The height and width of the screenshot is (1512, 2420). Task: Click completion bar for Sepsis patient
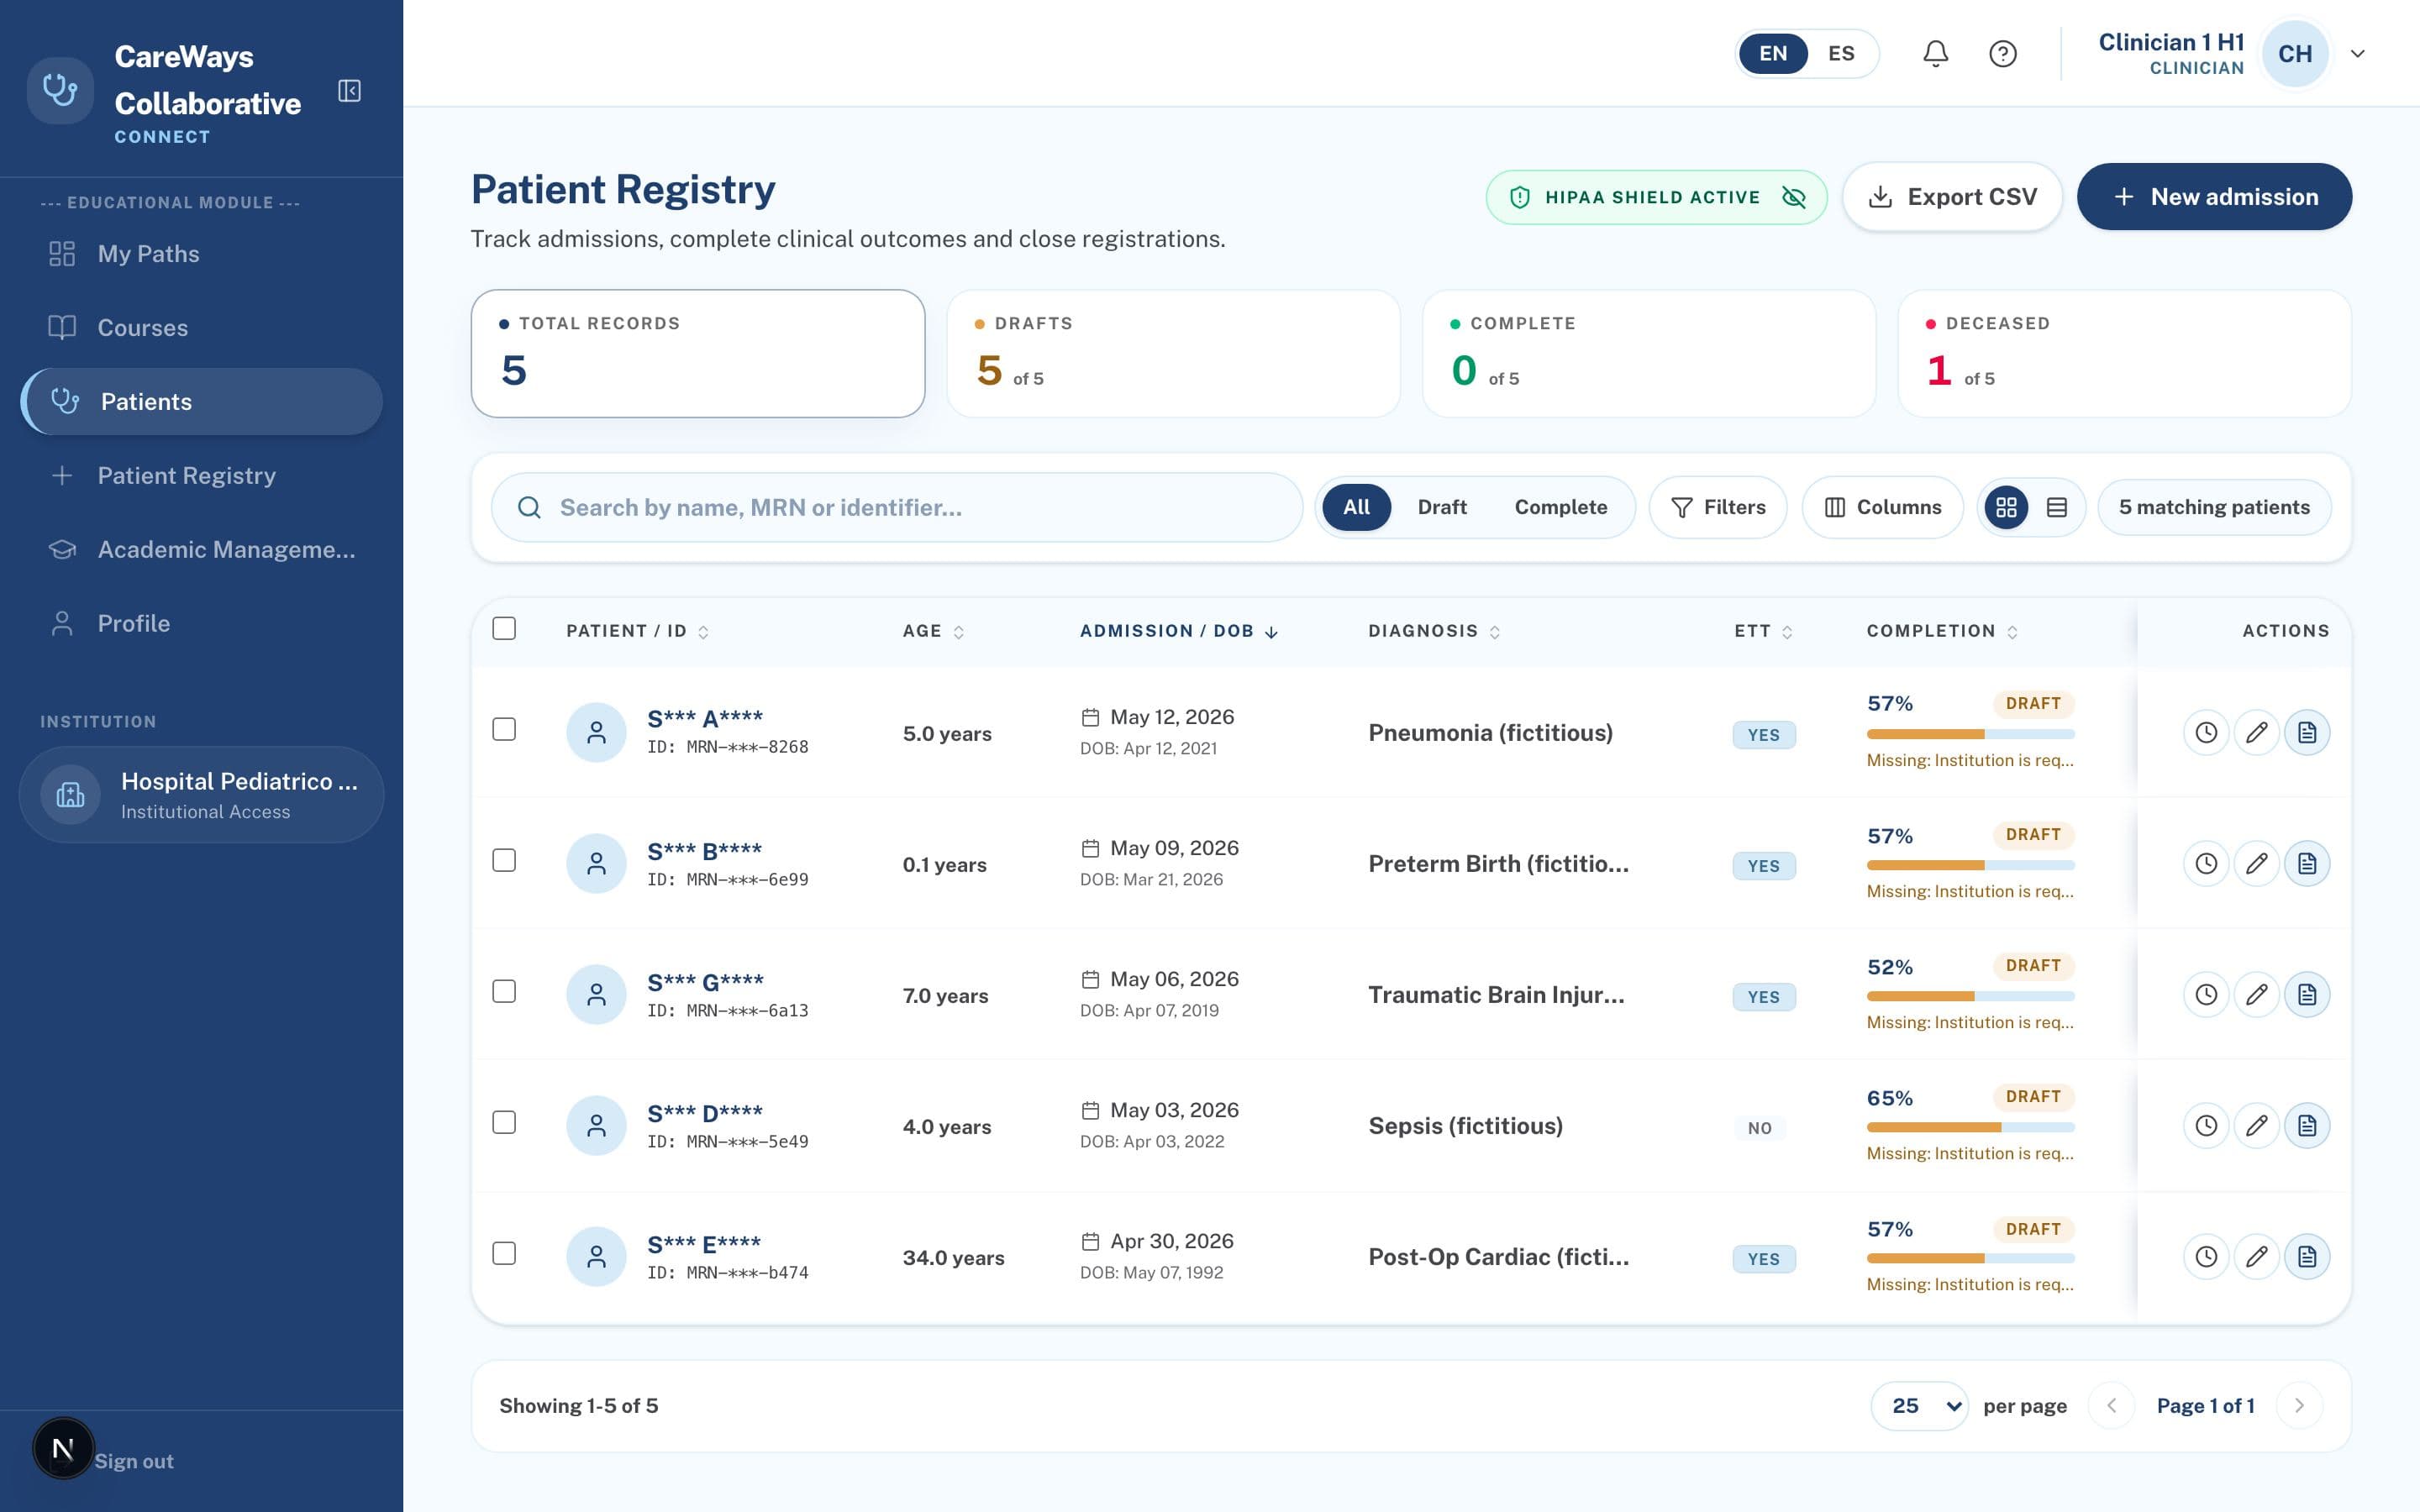click(x=1970, y=1127)
